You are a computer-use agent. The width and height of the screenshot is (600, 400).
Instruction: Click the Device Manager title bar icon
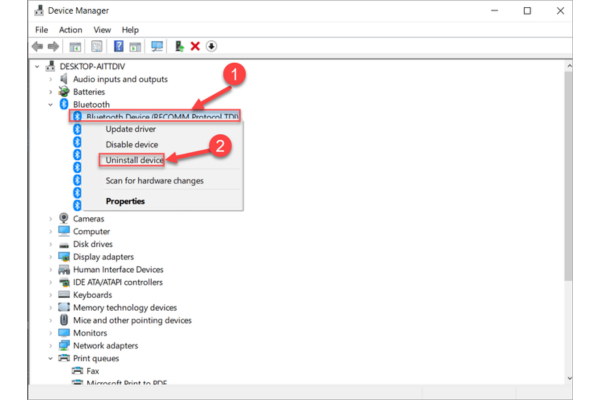(39, 10)
